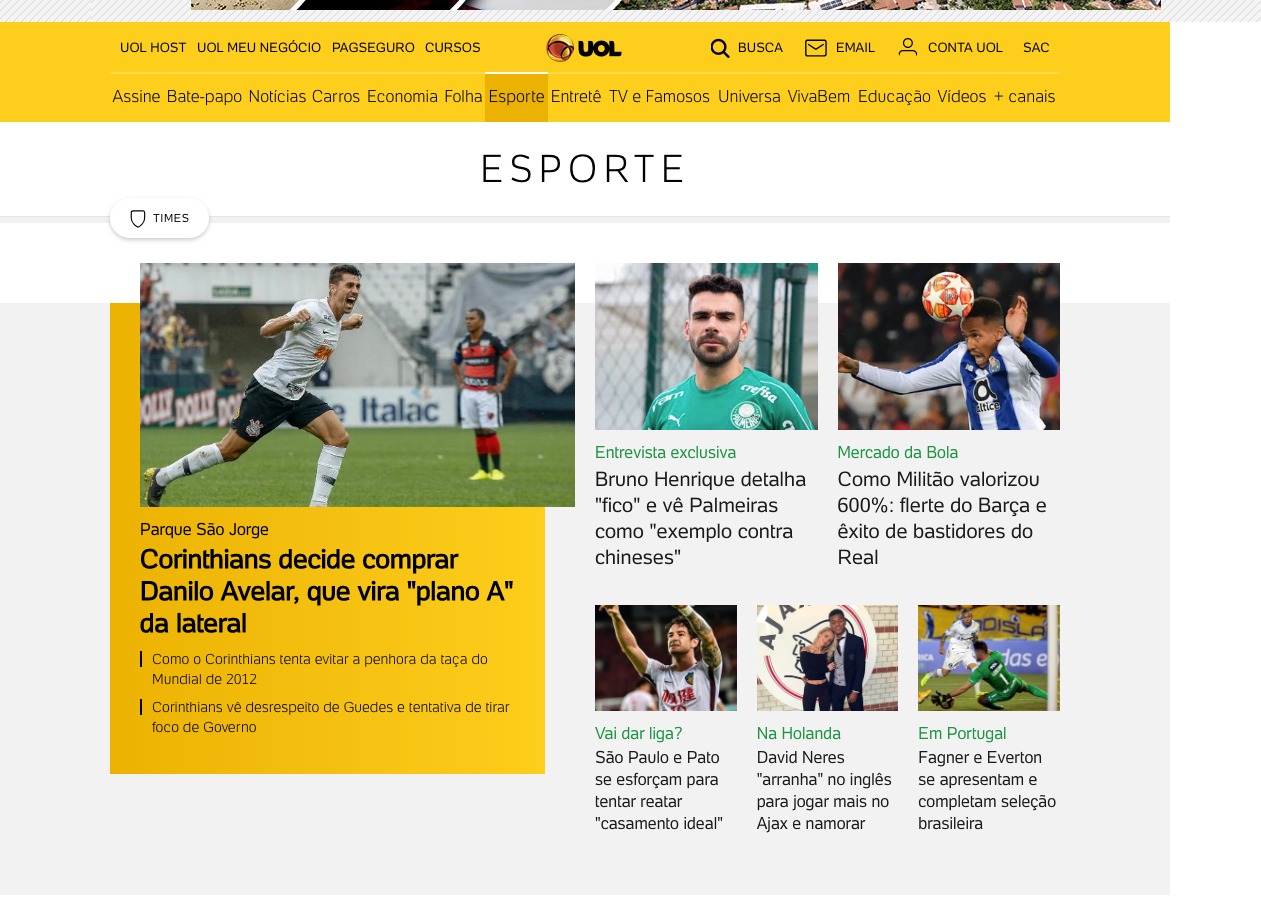
Task: Open the UOL HOST link
Action: point(153,48)
